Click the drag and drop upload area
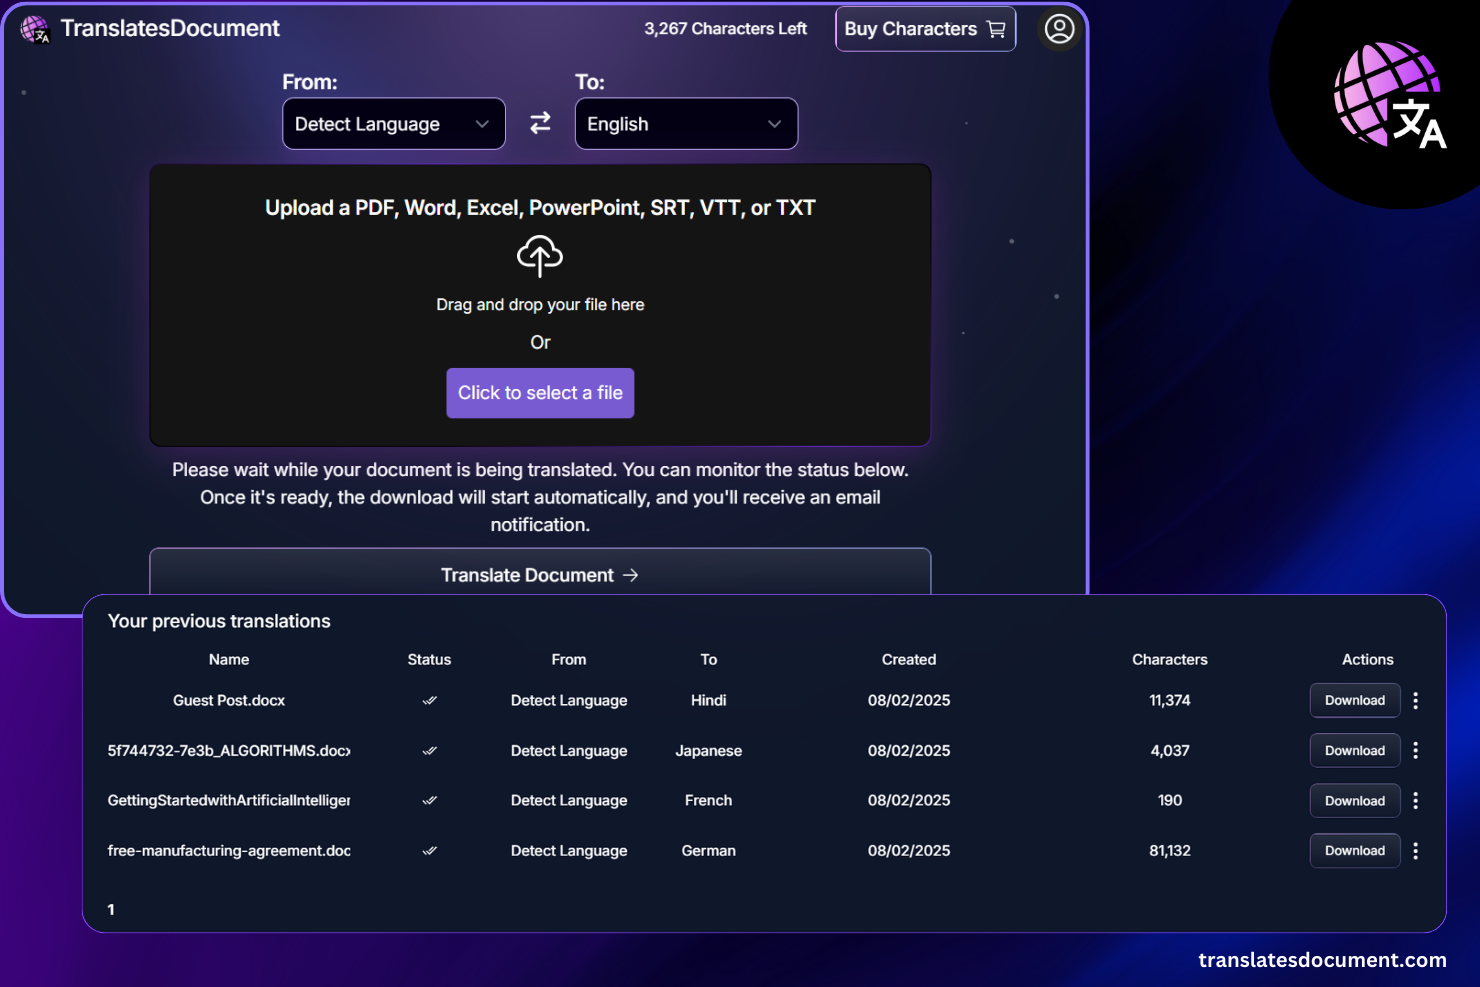This screenshot has height=987, width=1480. [x=540, y=305]
